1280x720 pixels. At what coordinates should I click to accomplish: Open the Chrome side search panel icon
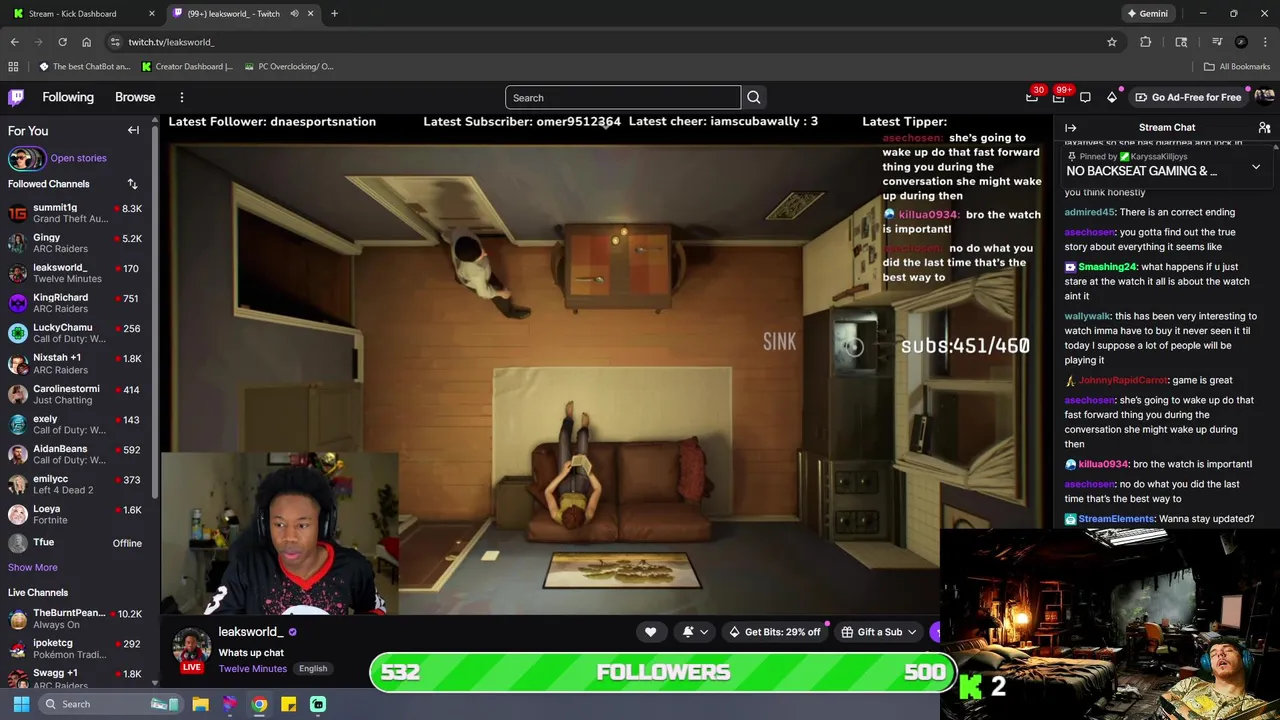tap(1181, 42)
